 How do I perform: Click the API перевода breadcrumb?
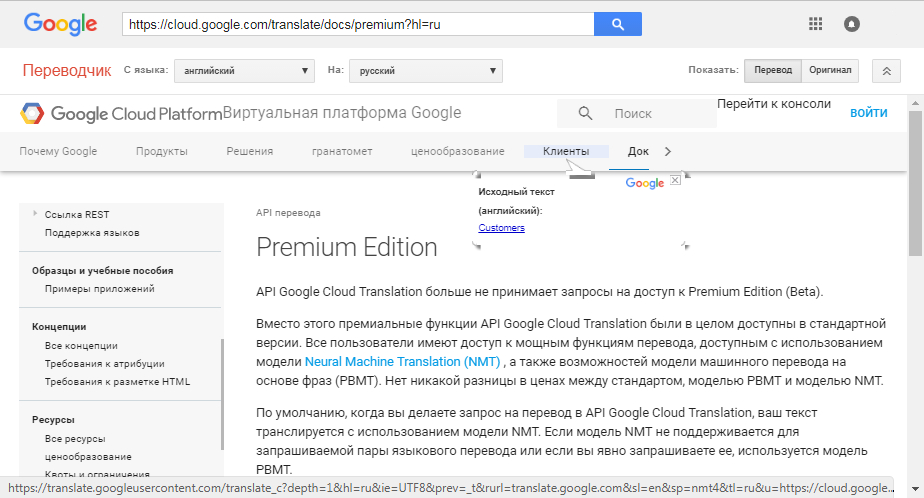(x=288, y=213)
